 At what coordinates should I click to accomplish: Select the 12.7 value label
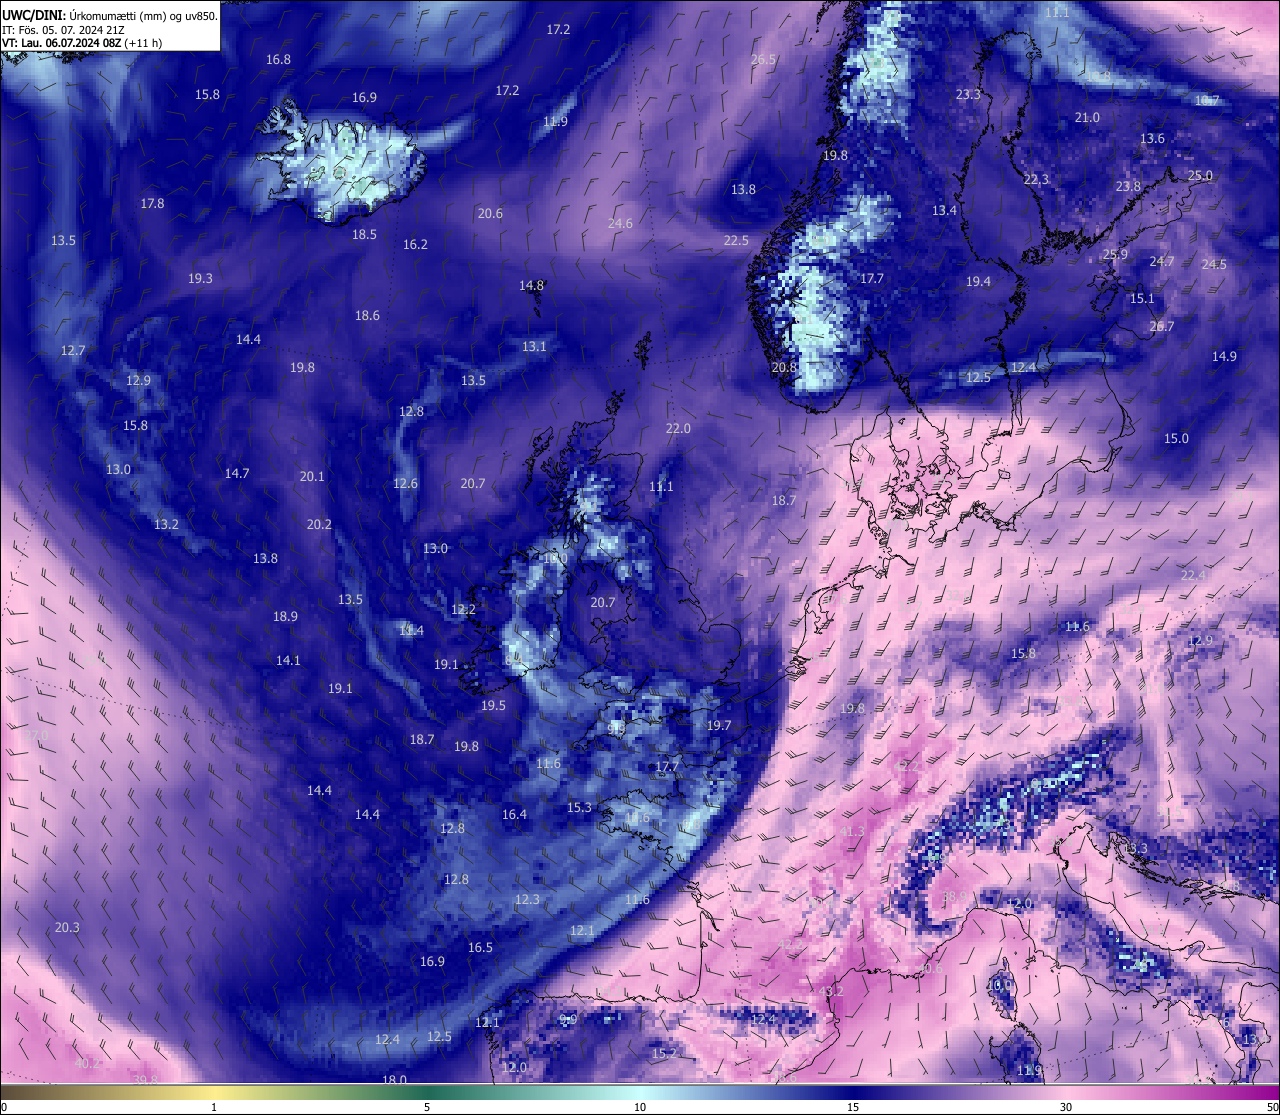click(73, 351)
